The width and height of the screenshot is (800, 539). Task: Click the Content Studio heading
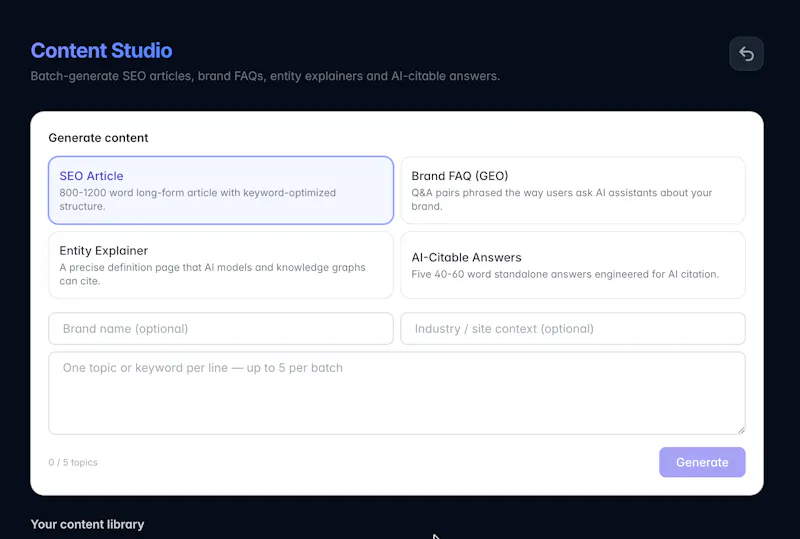102,51
